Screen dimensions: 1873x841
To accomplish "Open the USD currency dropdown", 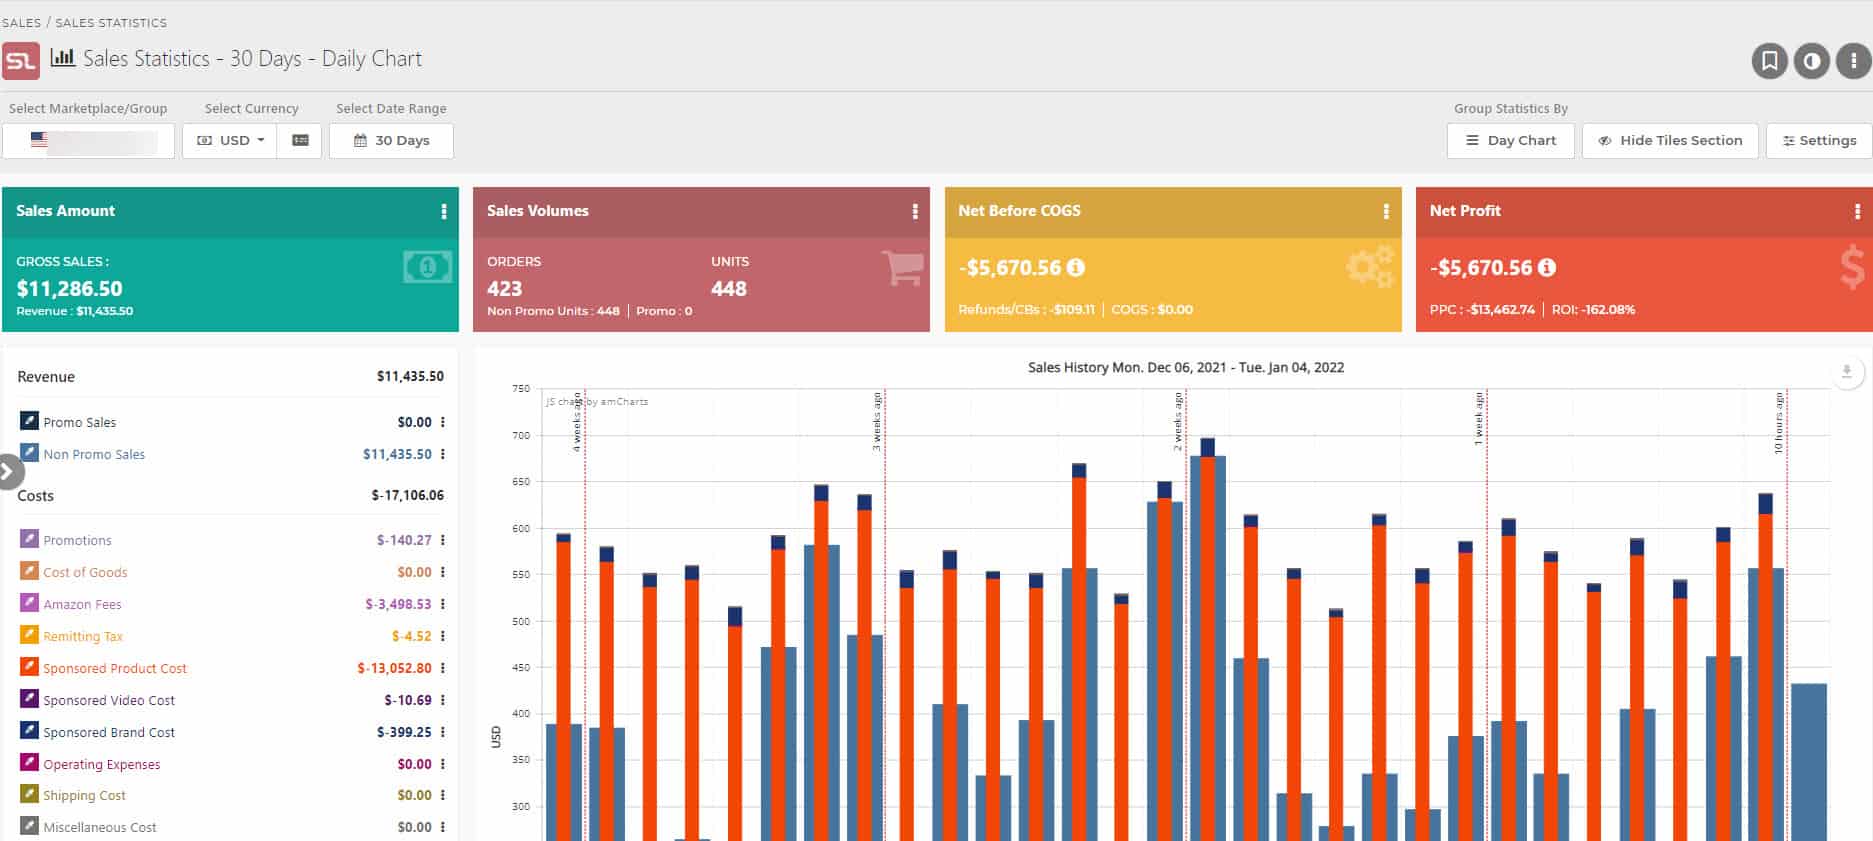I will (x=230, y=141).
